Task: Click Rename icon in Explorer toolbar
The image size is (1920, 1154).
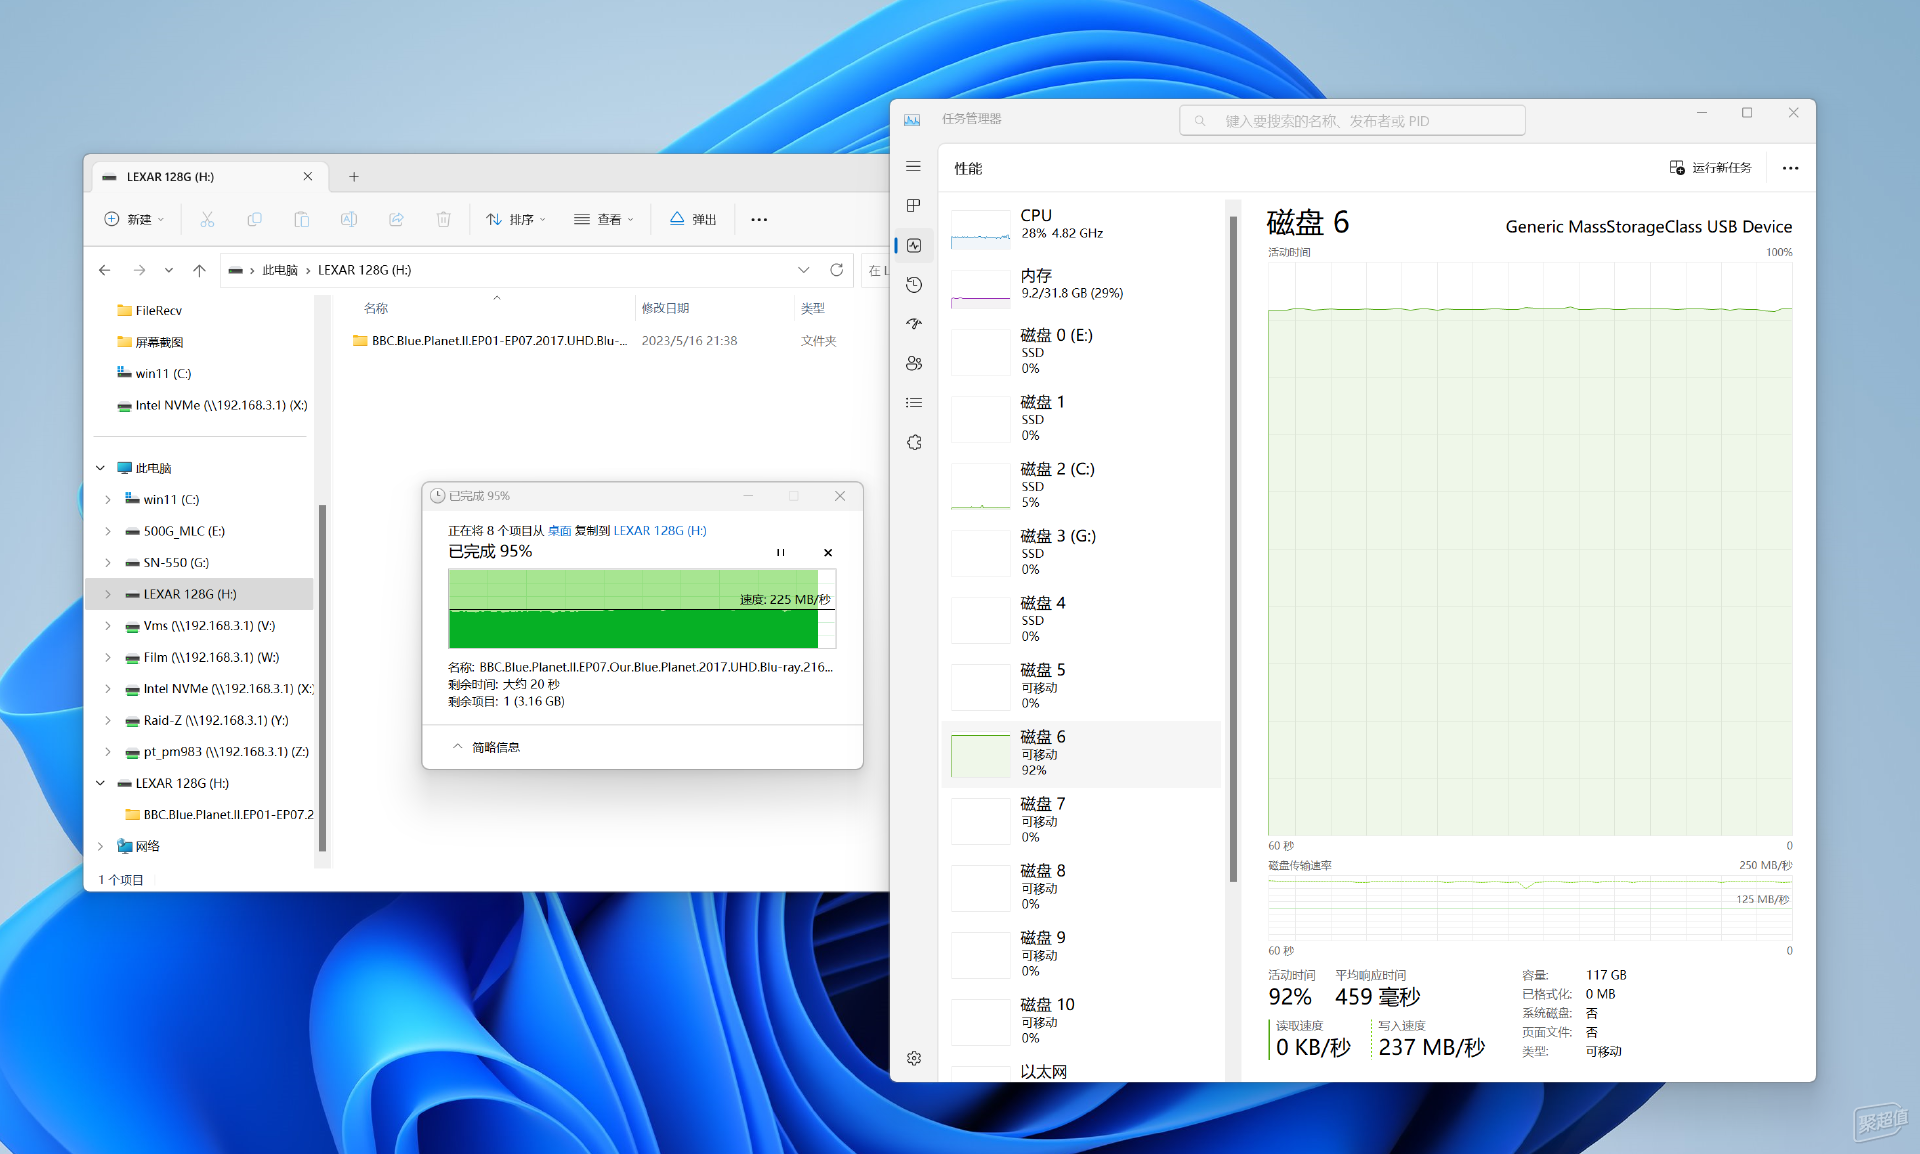Action: click(x=349, y=219)
